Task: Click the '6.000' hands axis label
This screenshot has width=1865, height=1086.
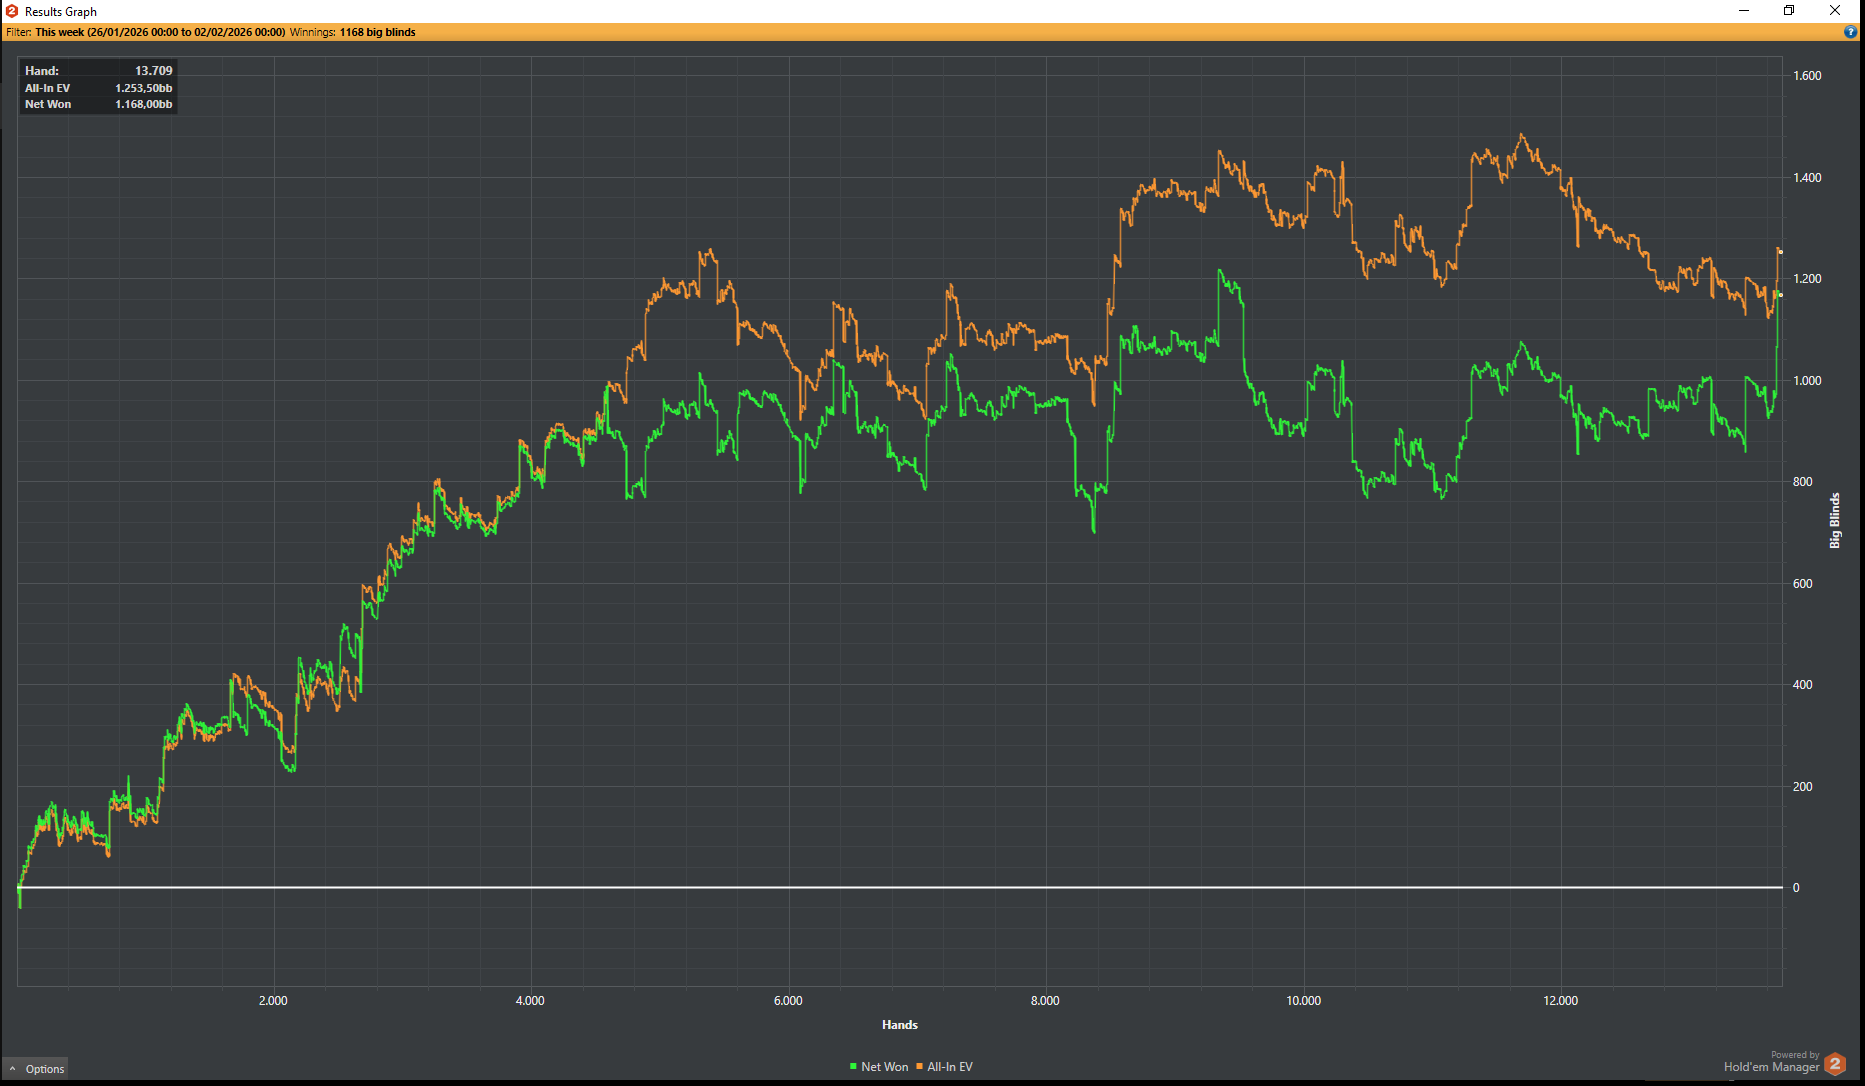Action: [788, 1001]
